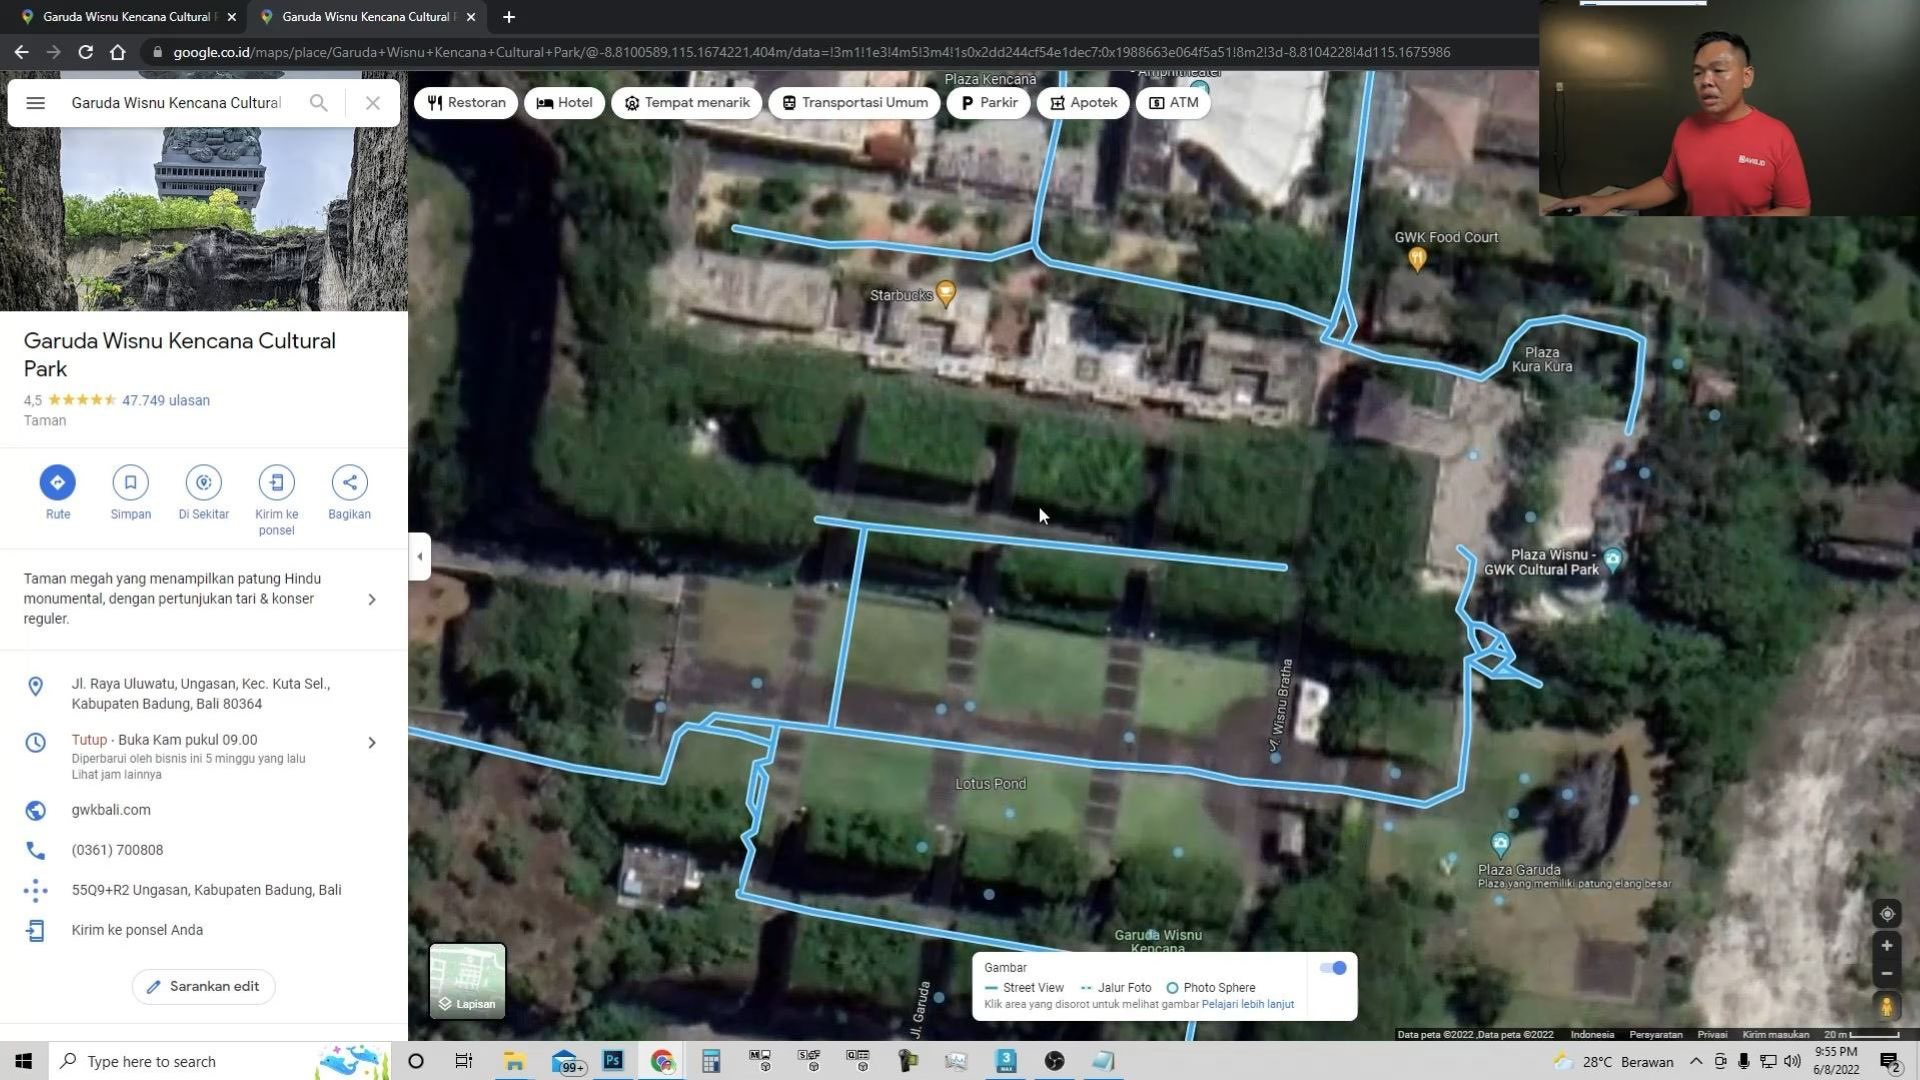Zoom in the map with plus
Viewport: 1920px width, 1080px height.
click(1886, 946)
